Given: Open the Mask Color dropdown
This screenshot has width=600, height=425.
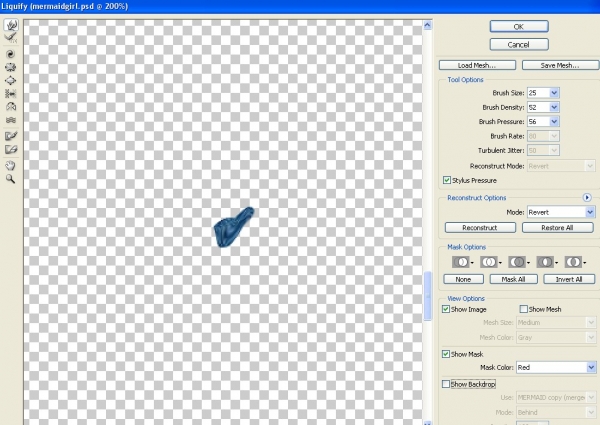Looking at the screenshot, I should (556, 367).
